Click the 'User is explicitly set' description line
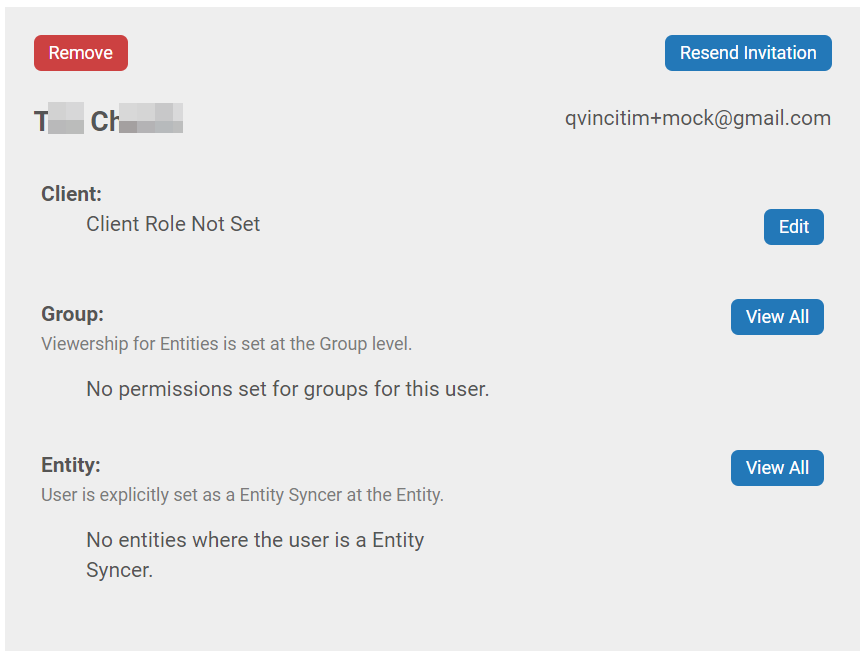The height and width of the screenshot is (653, 865). click(x=242, y=495)
